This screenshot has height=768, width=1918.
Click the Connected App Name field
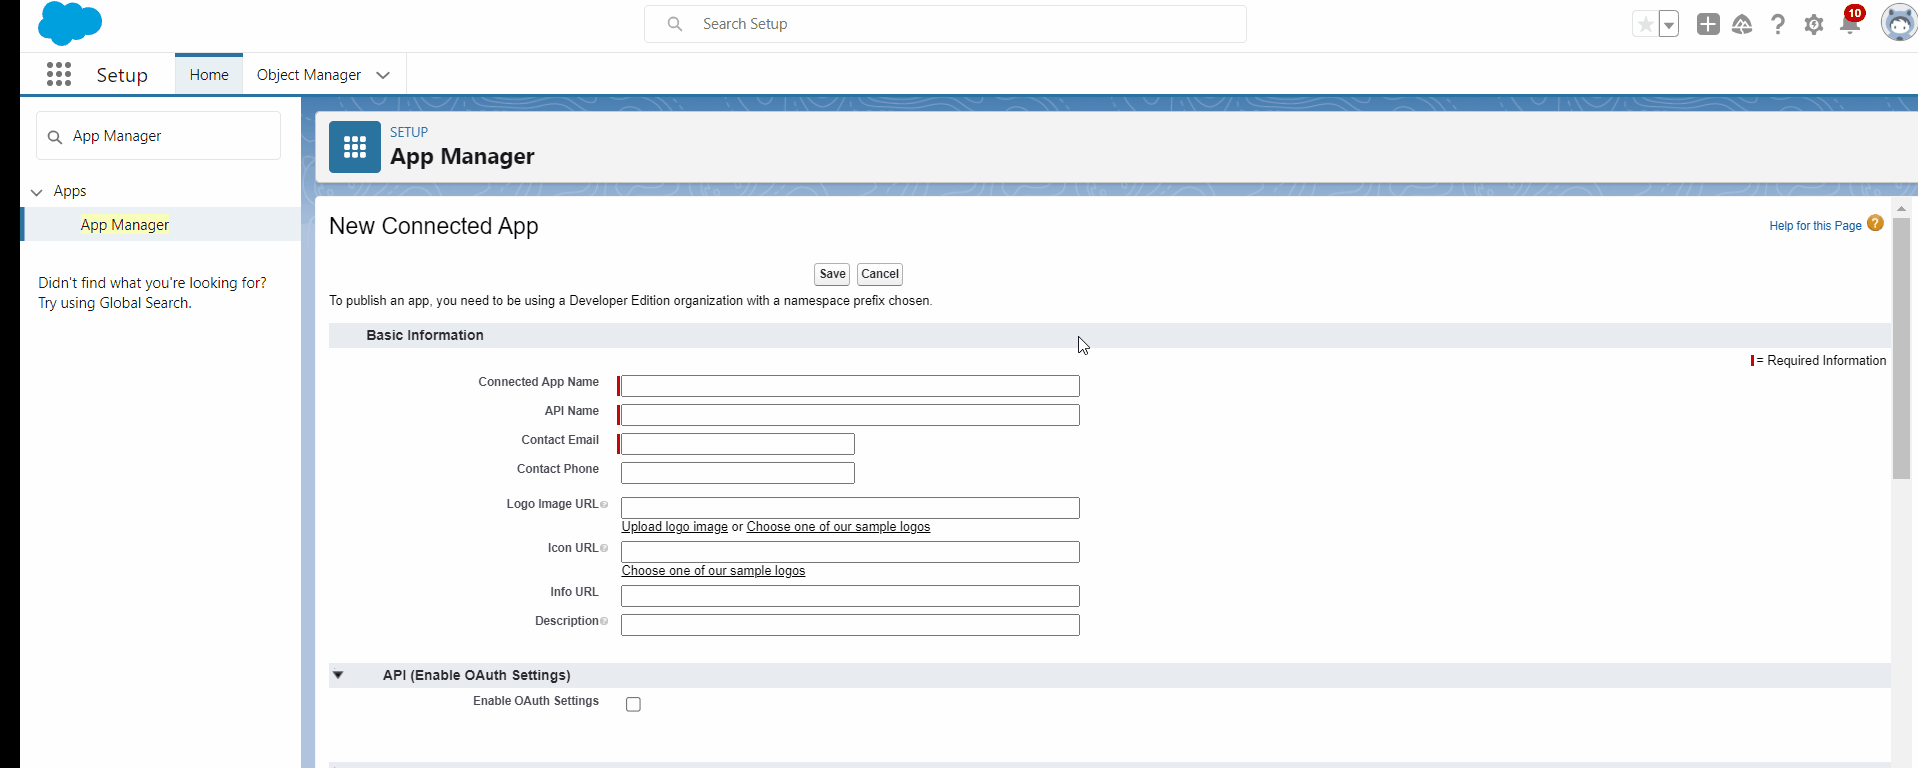tap(850, 386)
